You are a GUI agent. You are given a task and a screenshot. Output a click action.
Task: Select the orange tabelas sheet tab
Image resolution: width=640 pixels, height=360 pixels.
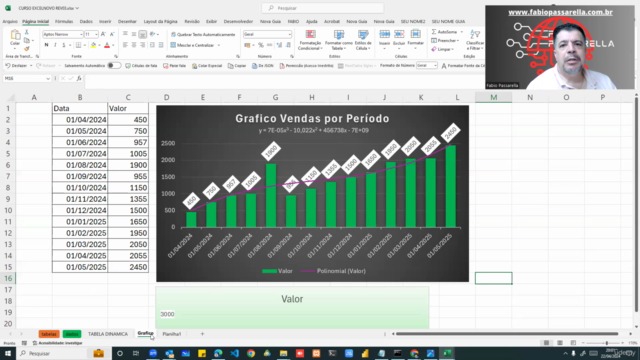click(x=49, y=334)
